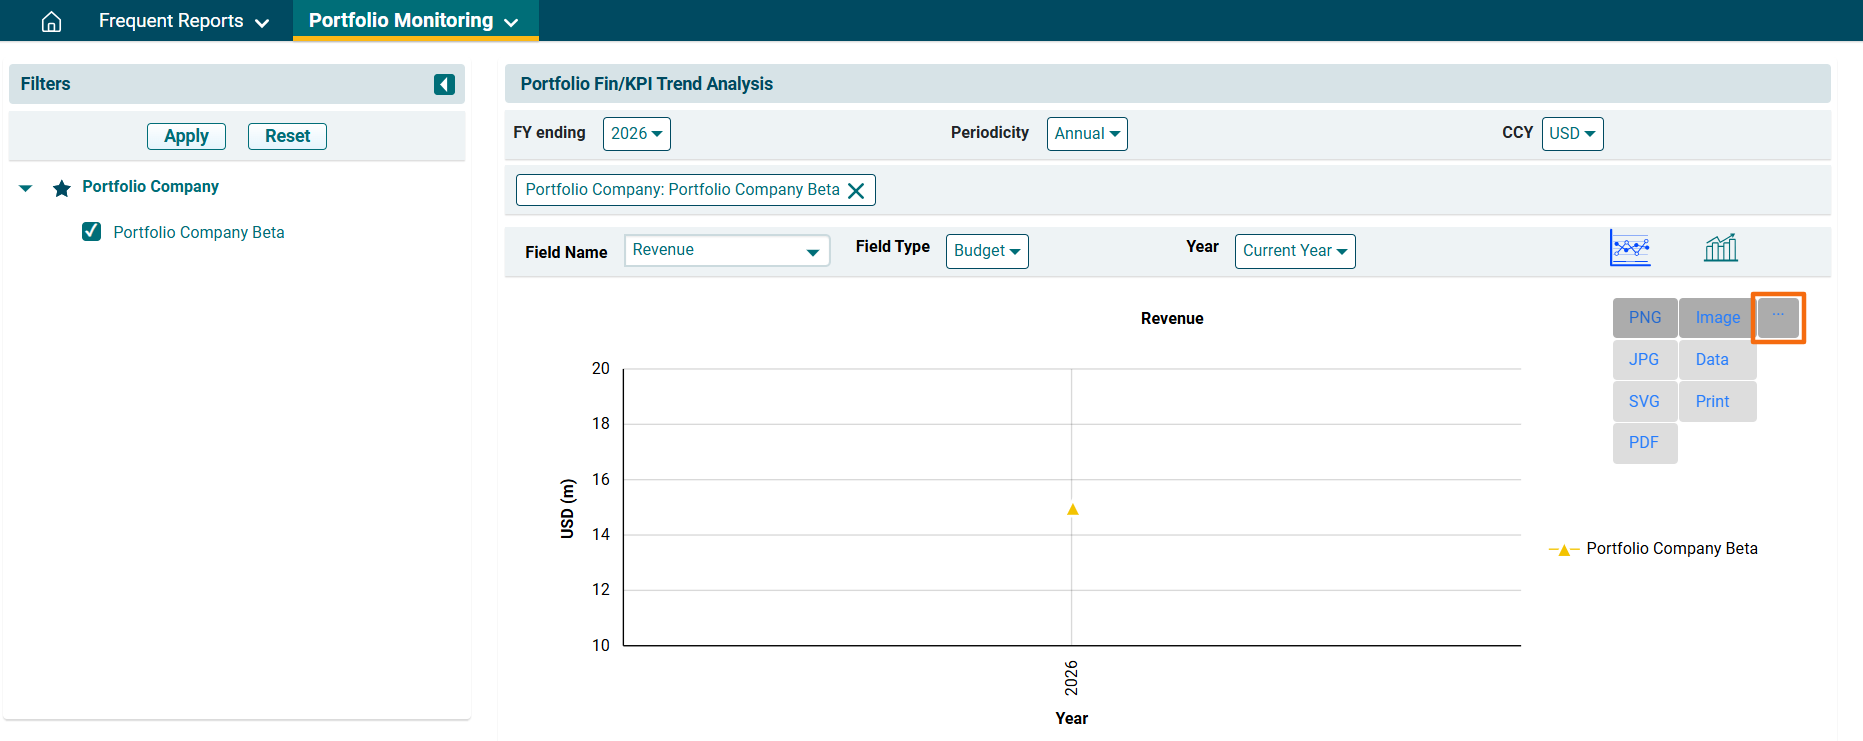Select the line chart view icon
This screenshot has width=1863, height=741.
1629,248
